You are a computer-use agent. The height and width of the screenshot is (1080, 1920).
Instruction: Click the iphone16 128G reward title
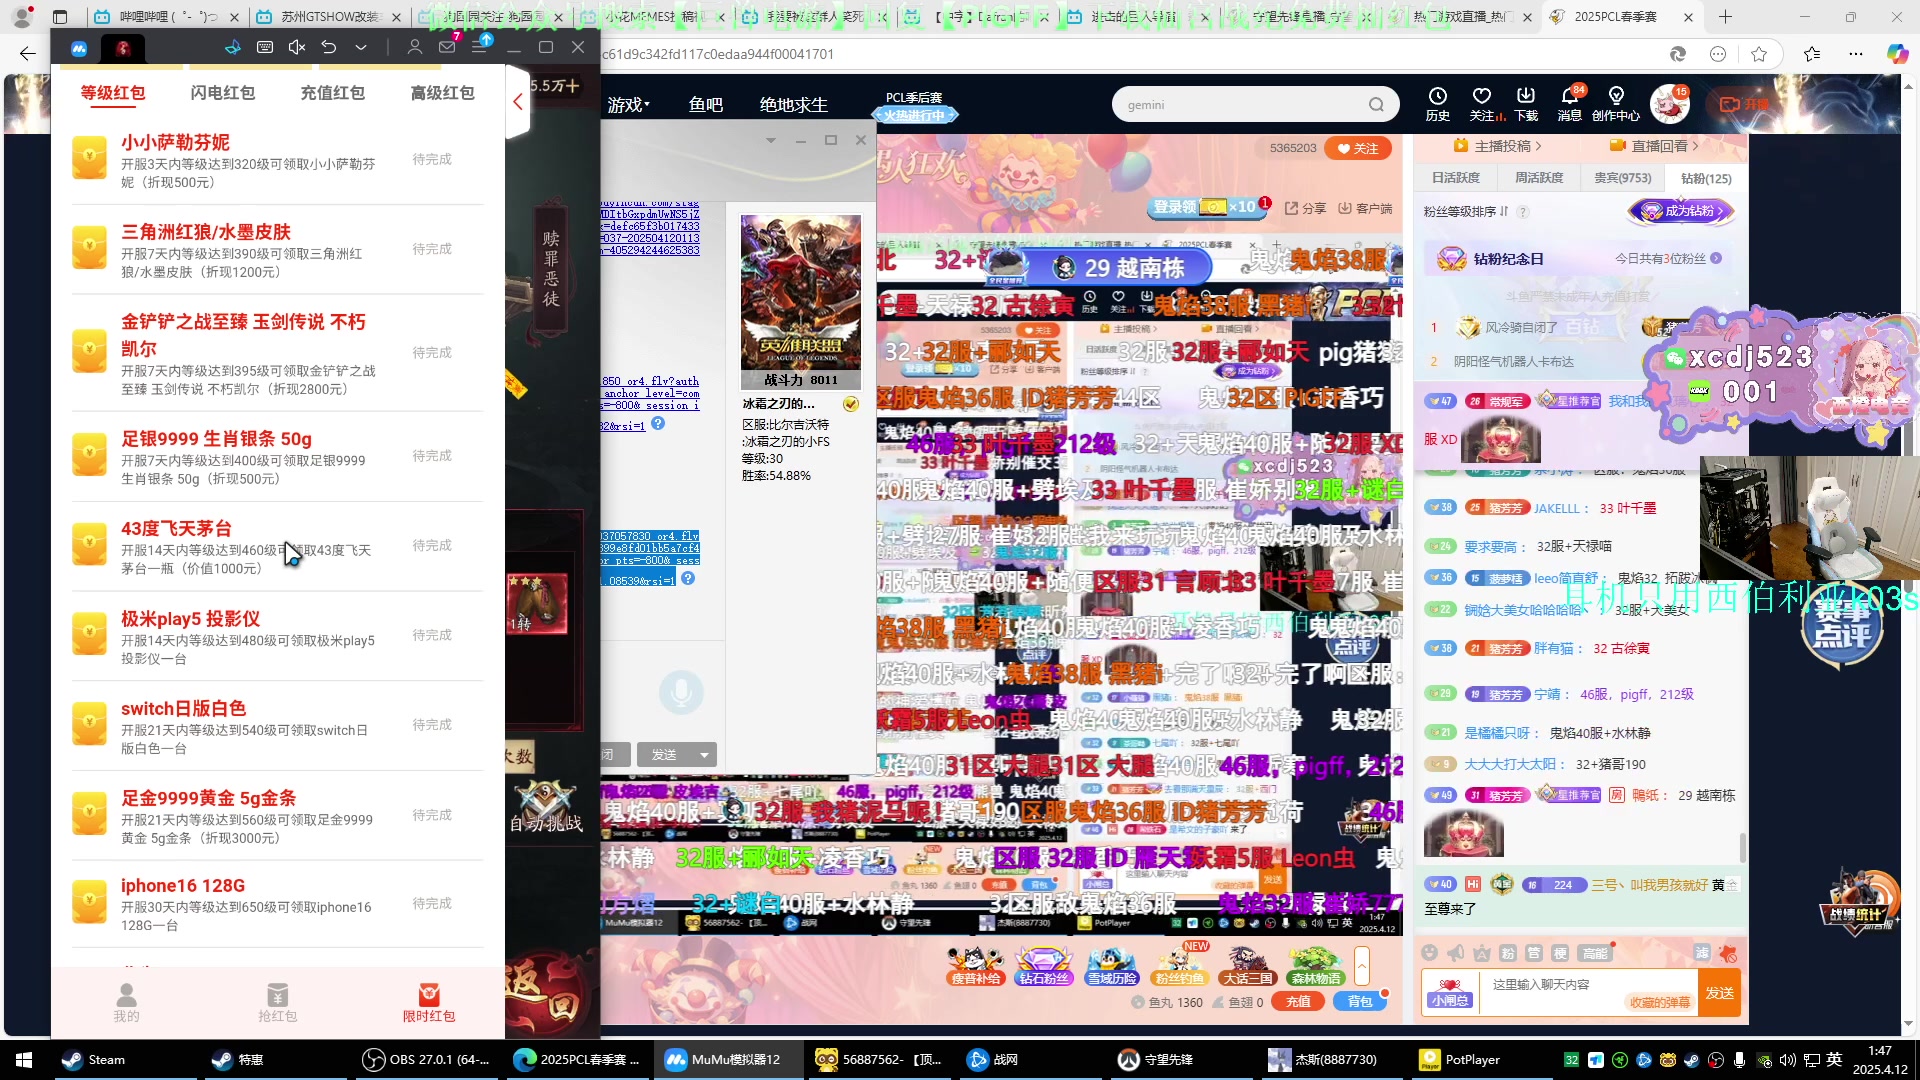(183, 886)
